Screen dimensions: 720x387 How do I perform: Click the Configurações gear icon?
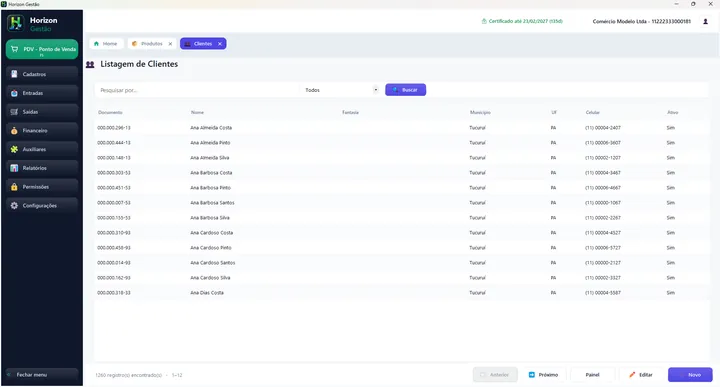click(x=14, y=206)
